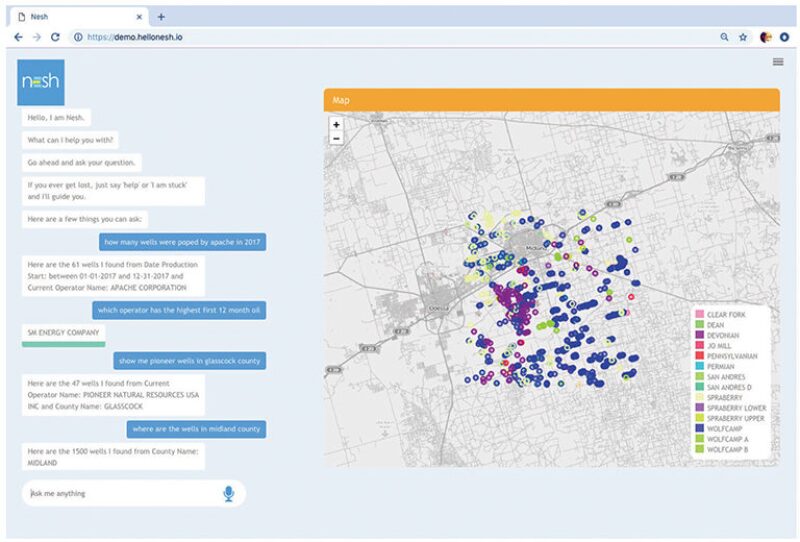Viewport: 800px width, 542px height.
Task: Bookmark this page with the star icon
Action: (x=743, y=37)
